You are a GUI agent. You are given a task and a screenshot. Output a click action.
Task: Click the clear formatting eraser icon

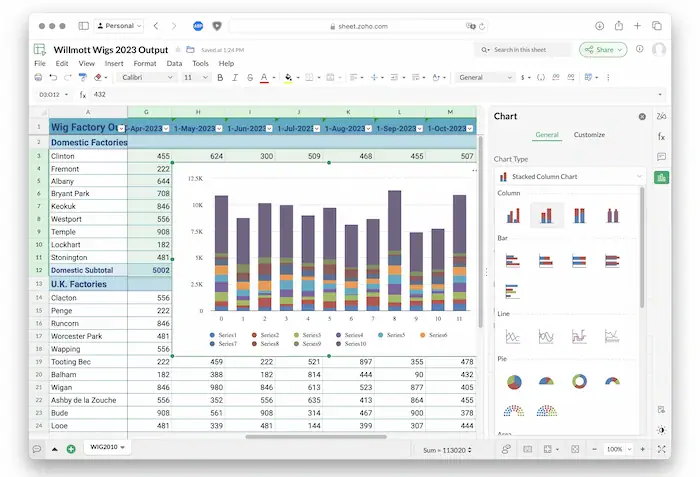[98, 77]
